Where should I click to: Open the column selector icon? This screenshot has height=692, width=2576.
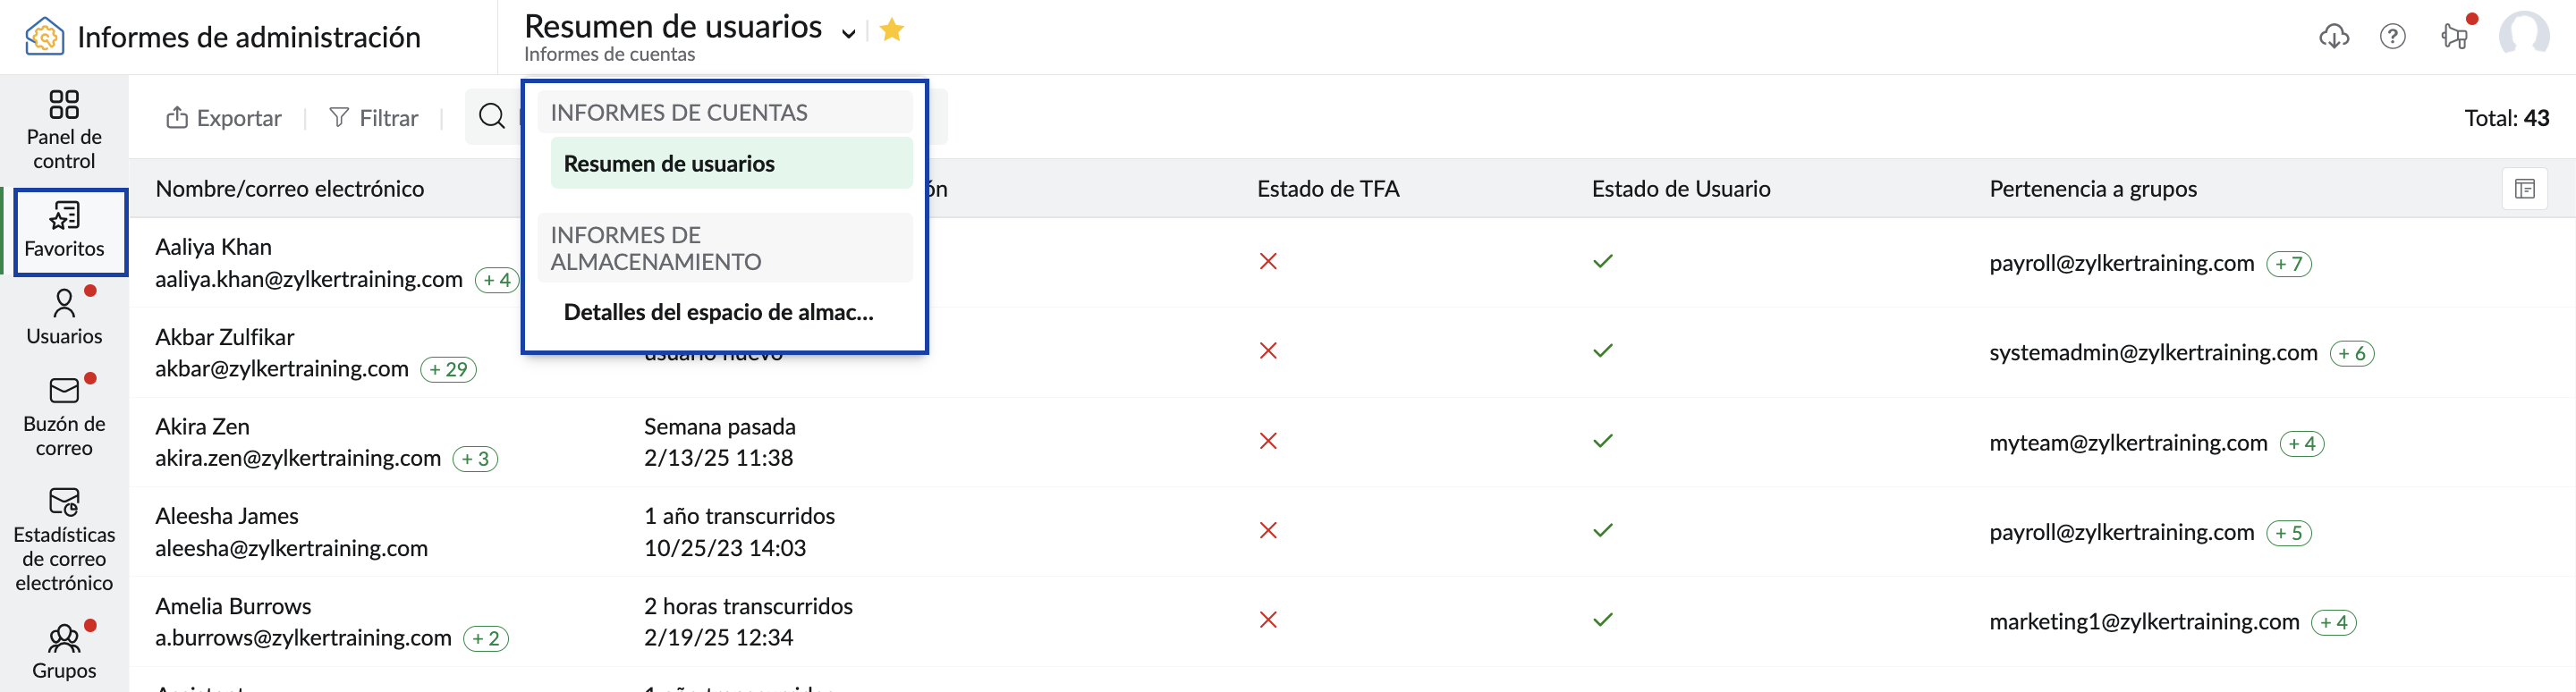[x=2524, y=189]
